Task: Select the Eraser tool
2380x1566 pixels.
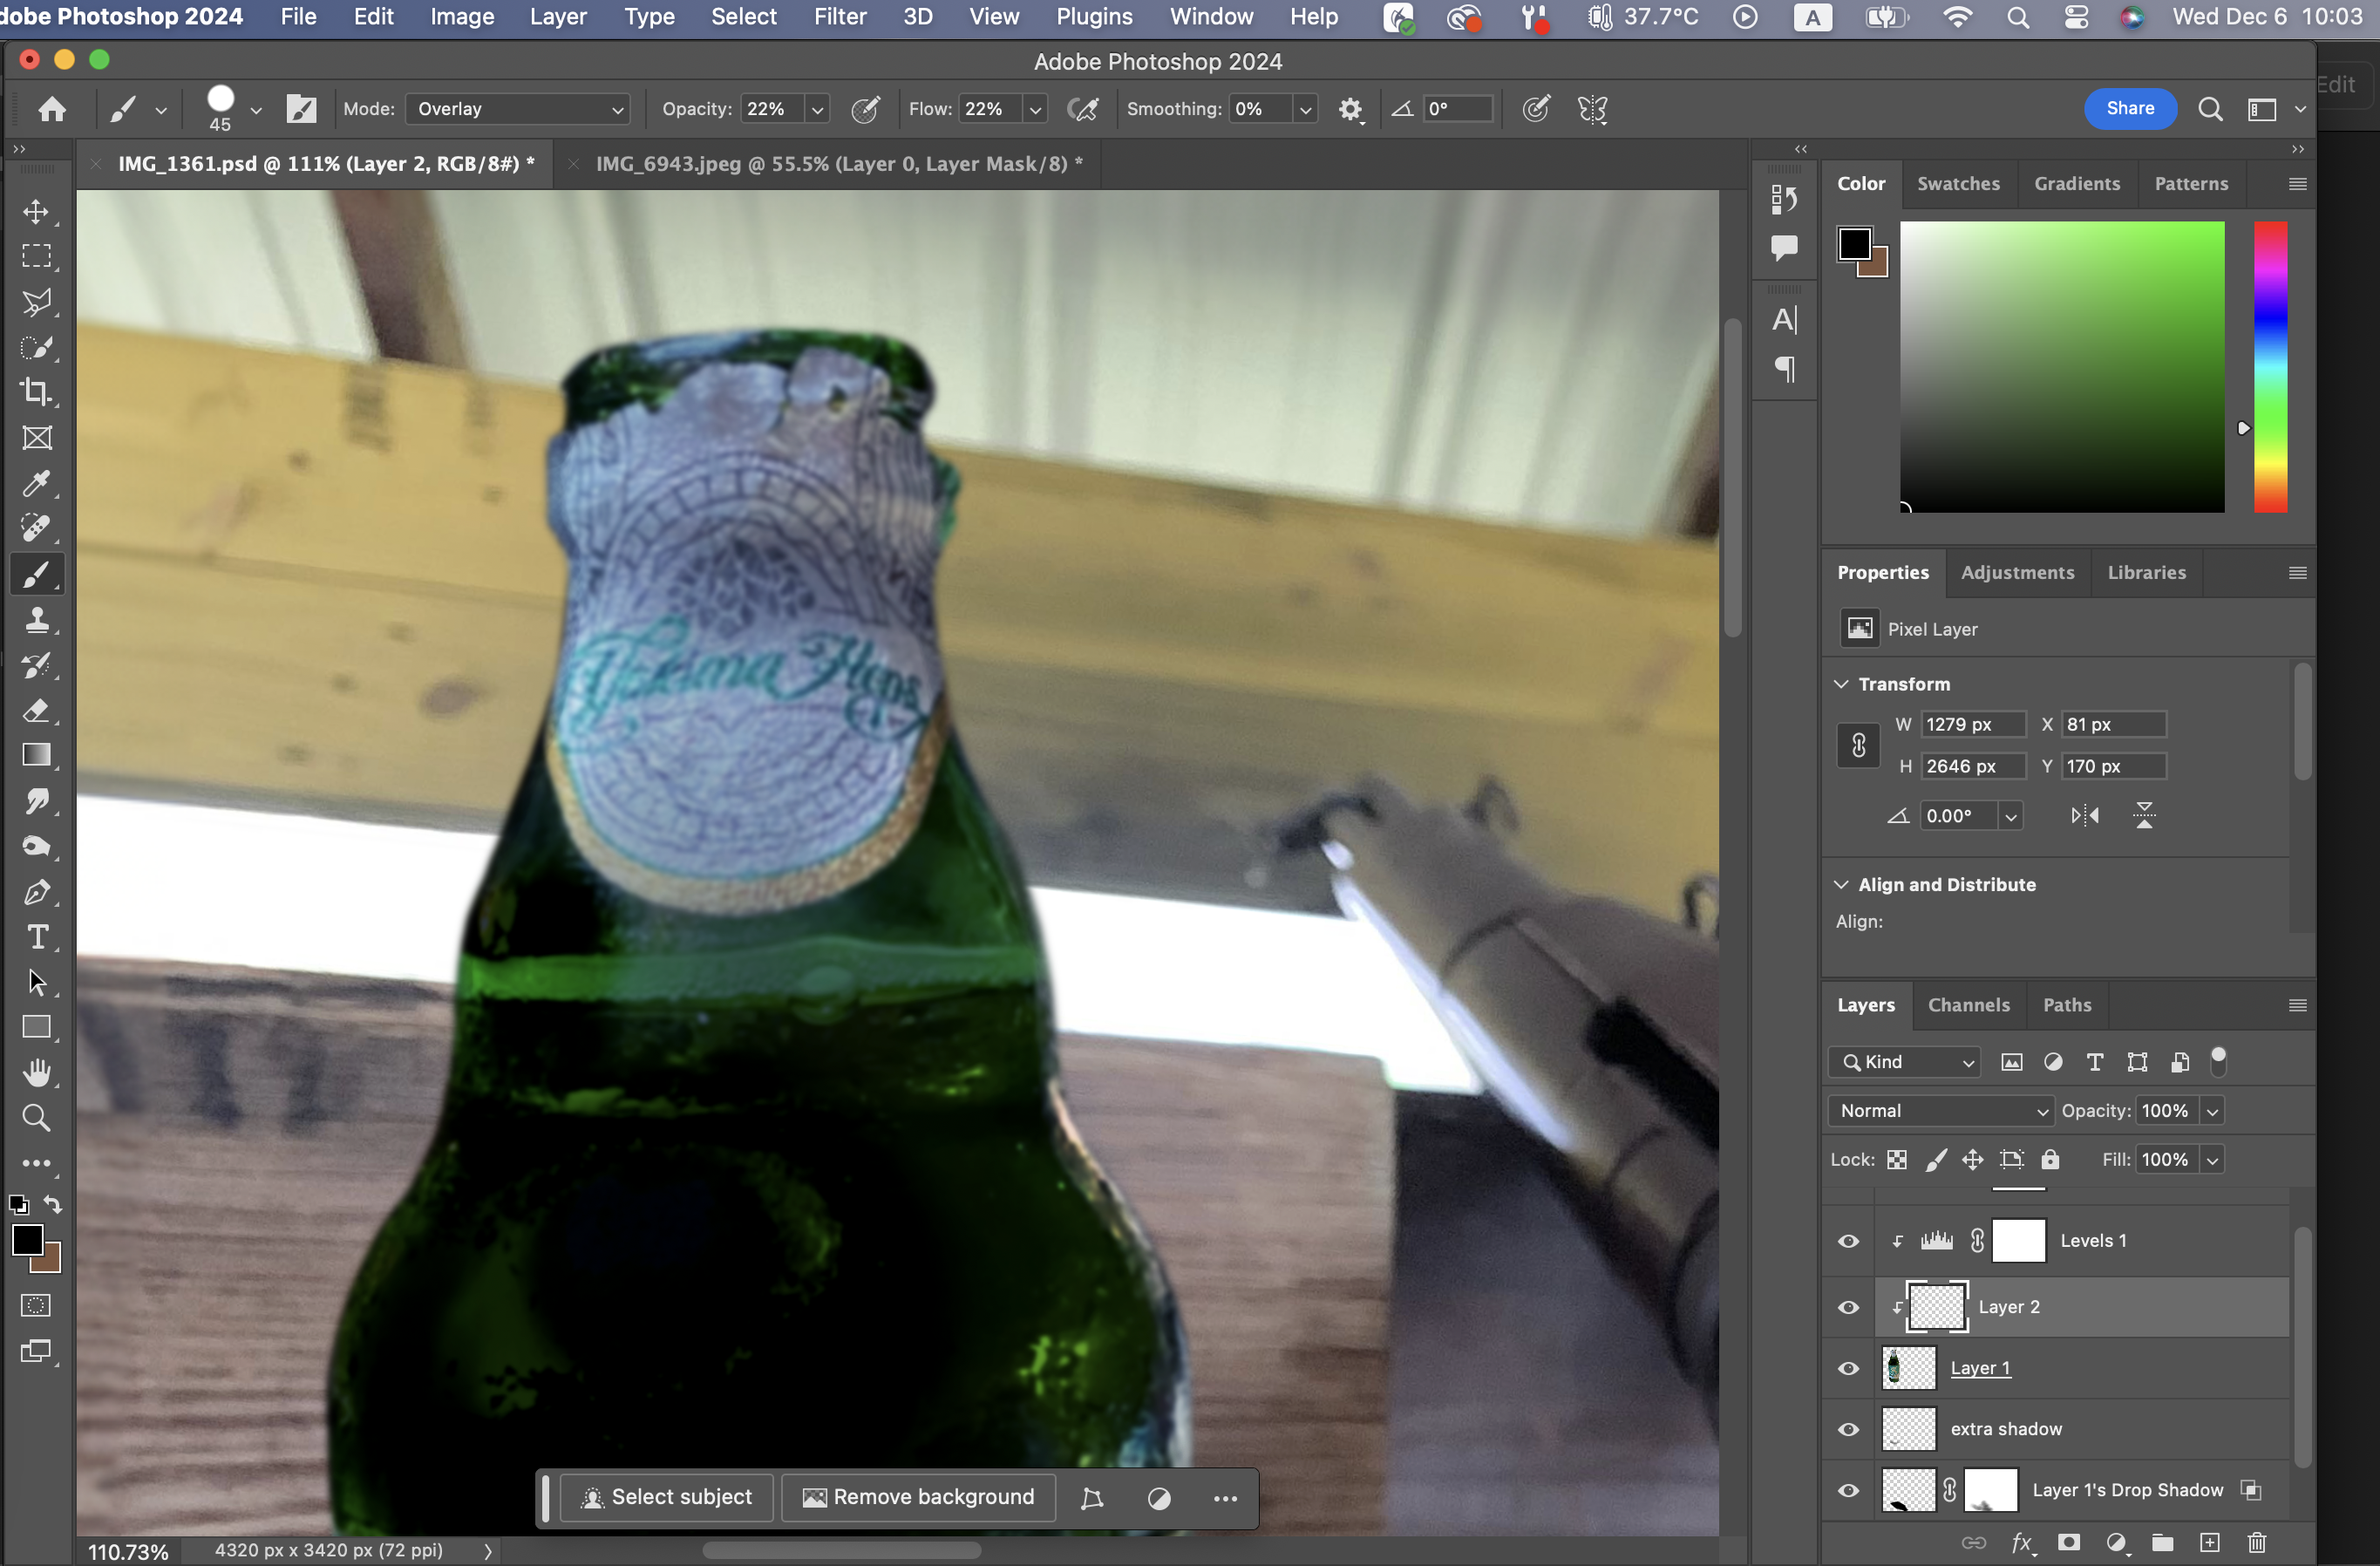Action: 37,711
